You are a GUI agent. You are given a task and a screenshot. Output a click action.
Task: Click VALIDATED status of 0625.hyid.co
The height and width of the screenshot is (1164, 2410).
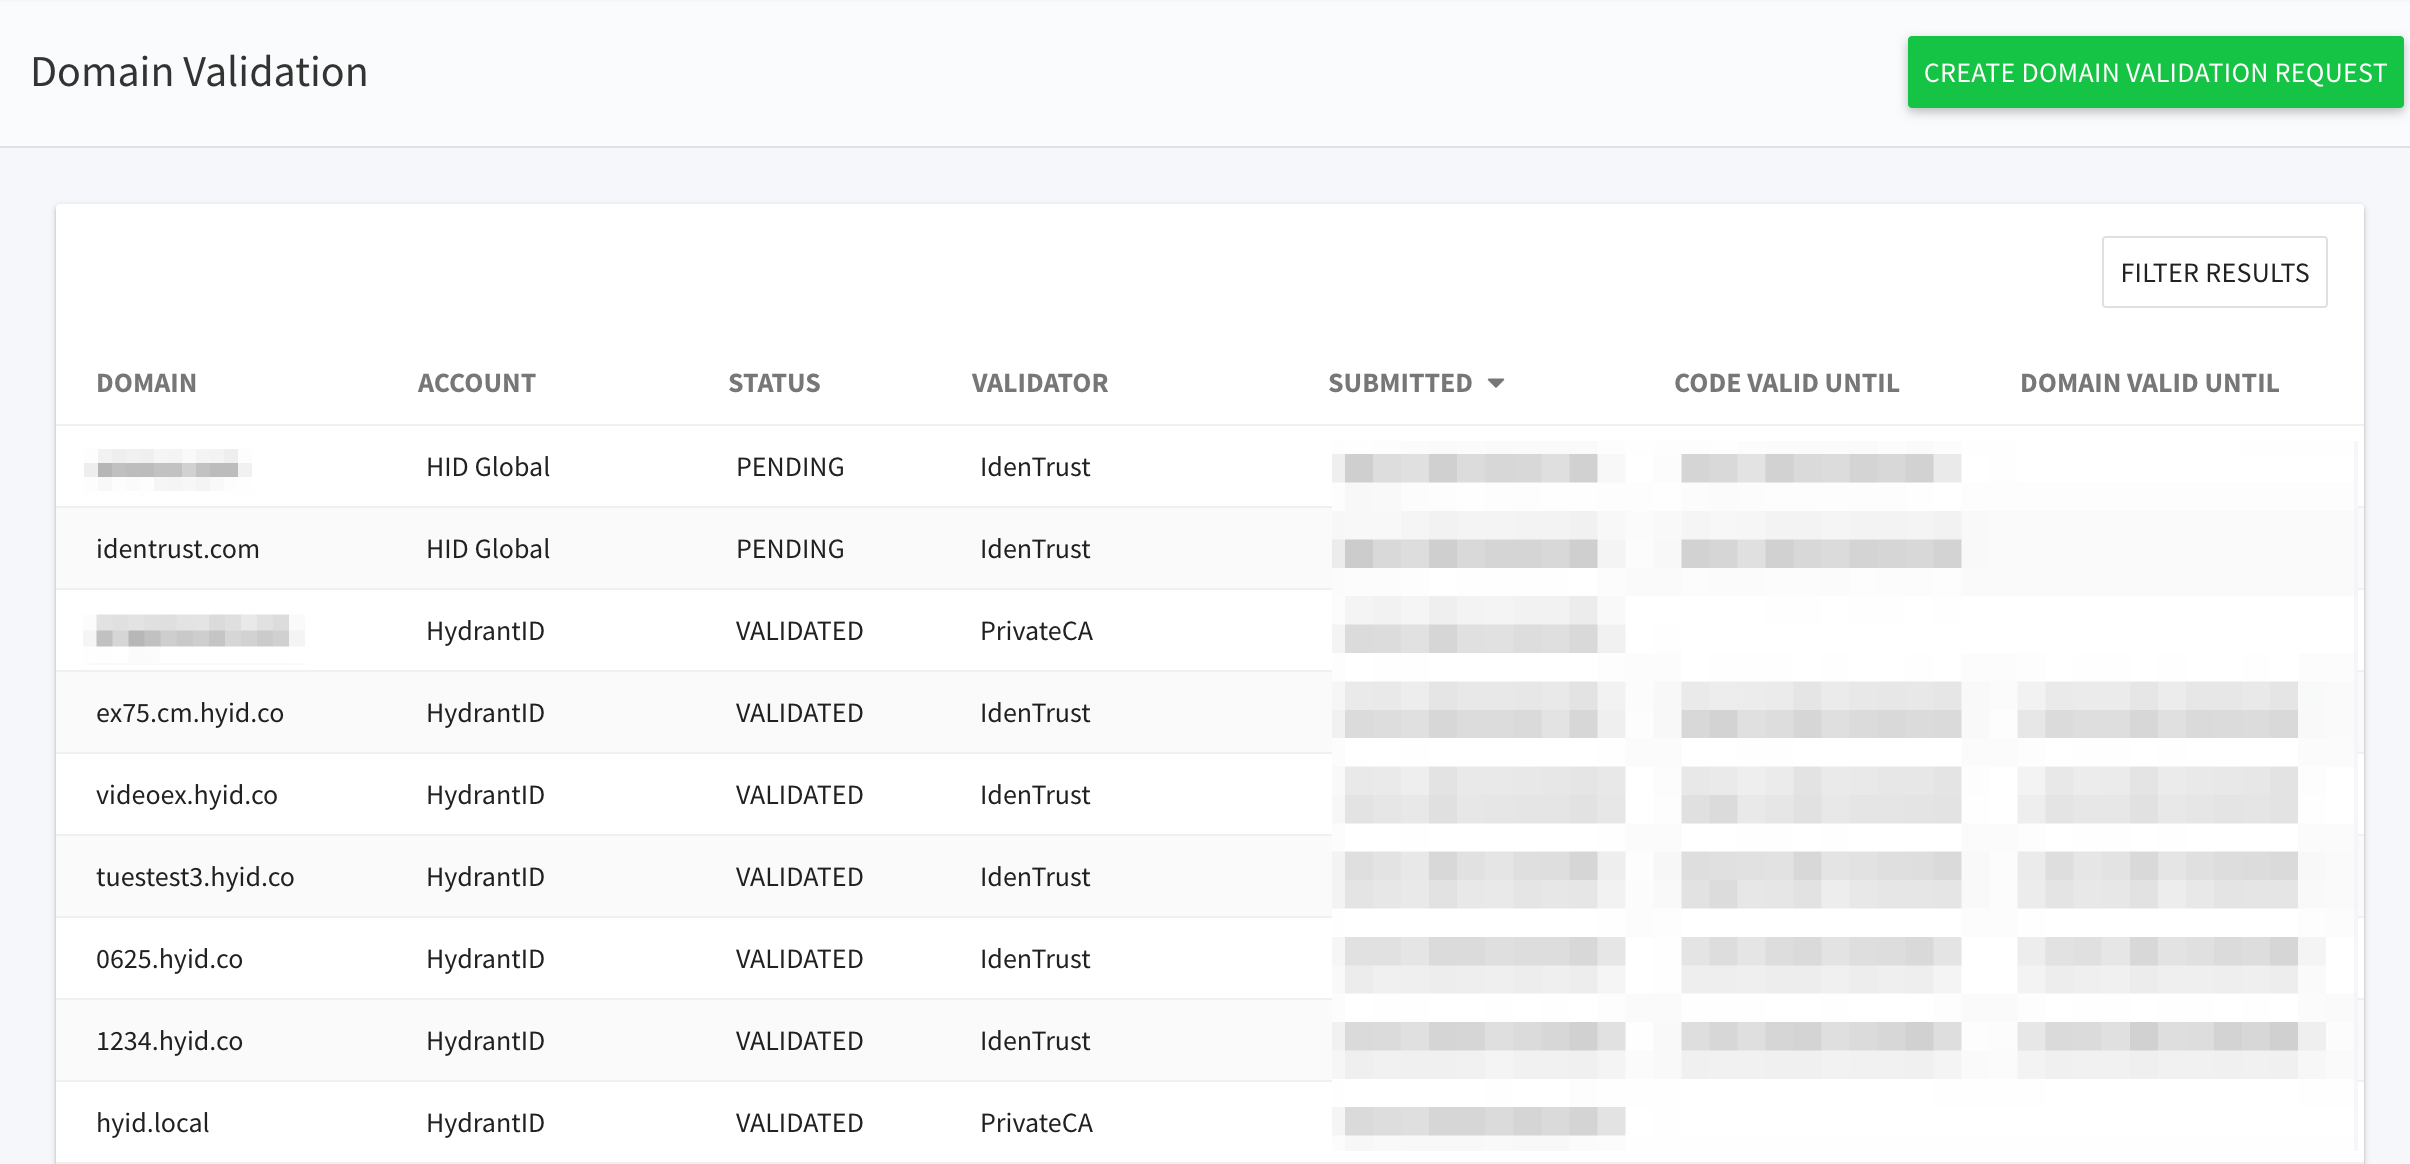coord(799,959)
